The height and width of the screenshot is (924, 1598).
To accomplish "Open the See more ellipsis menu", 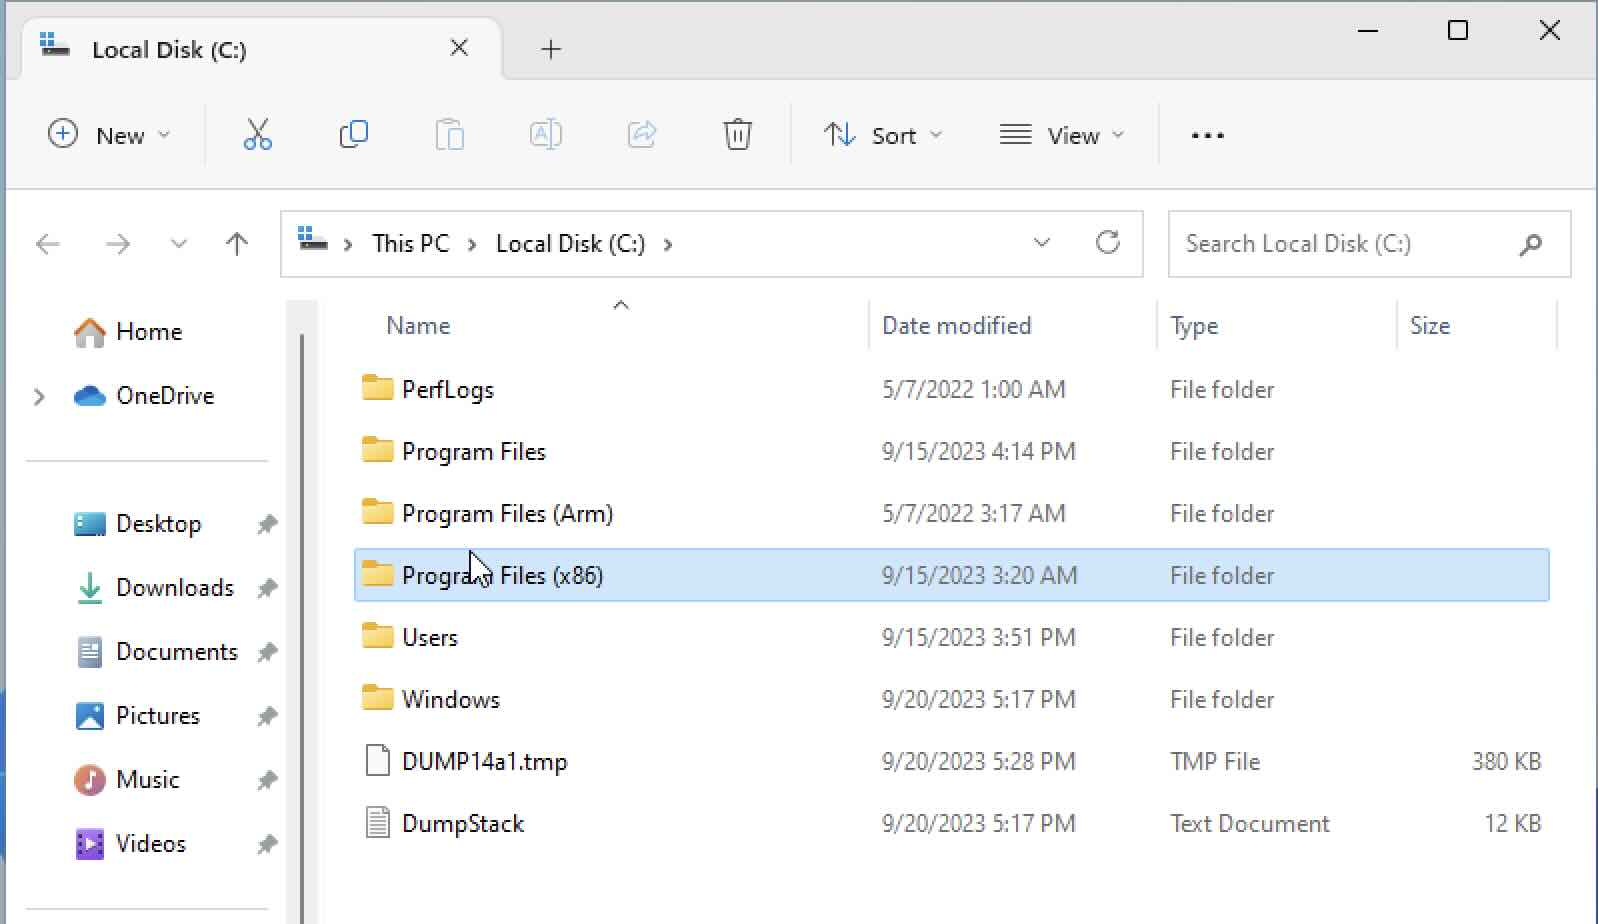I will click(x=1207, y=135).
